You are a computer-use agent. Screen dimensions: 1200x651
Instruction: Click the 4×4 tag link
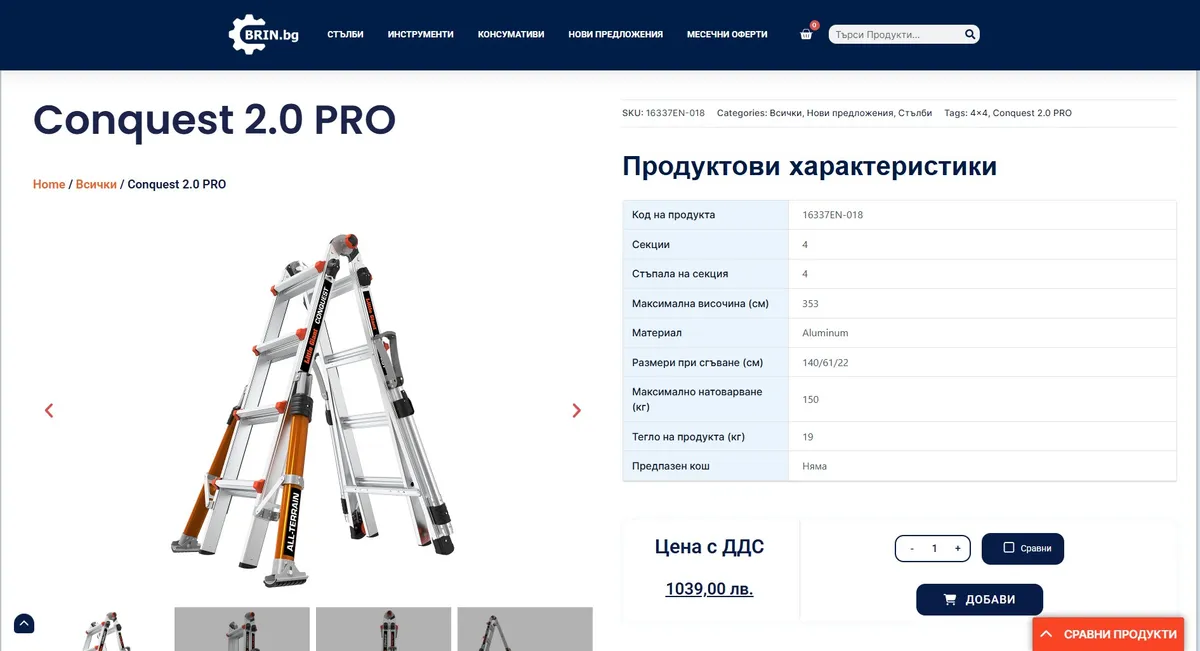(x=978, y=113)
